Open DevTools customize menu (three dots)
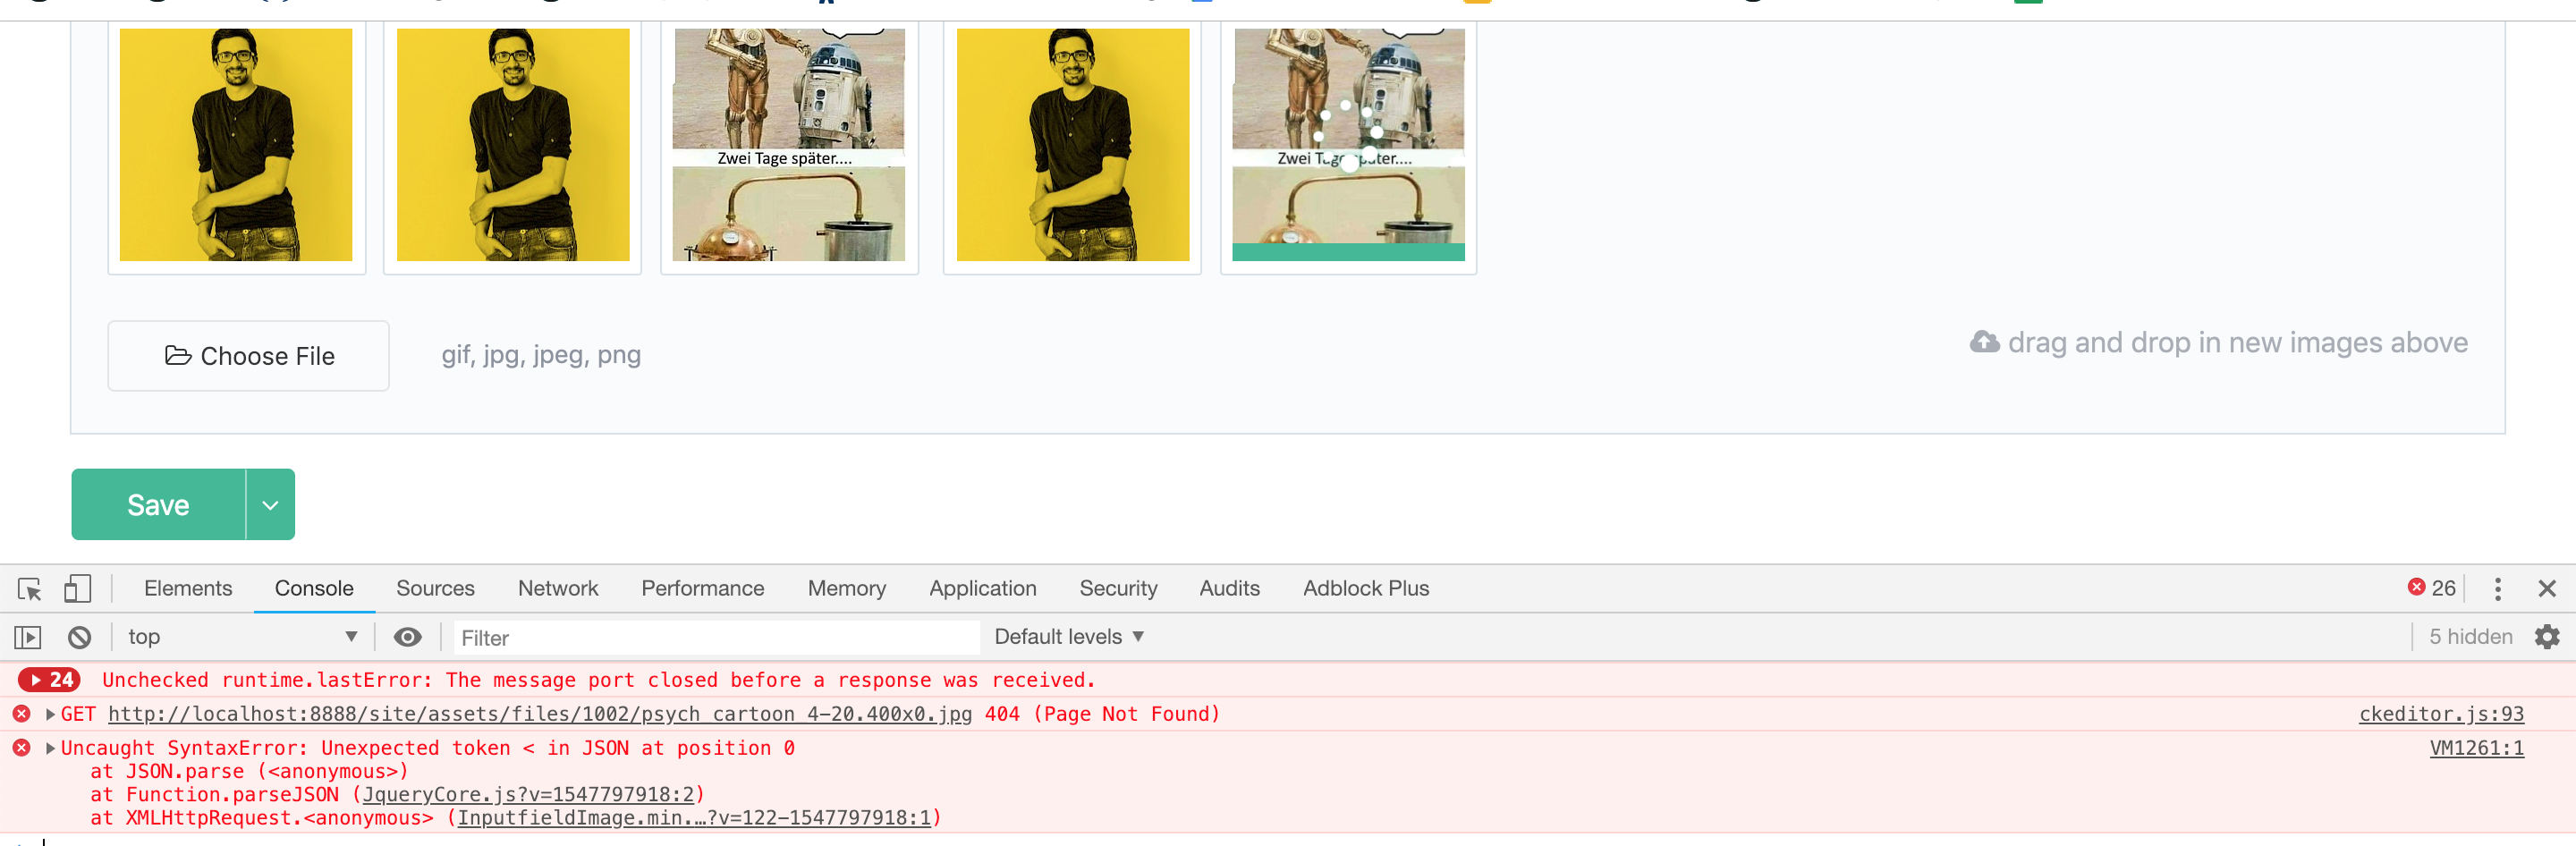 point(2497,589)
